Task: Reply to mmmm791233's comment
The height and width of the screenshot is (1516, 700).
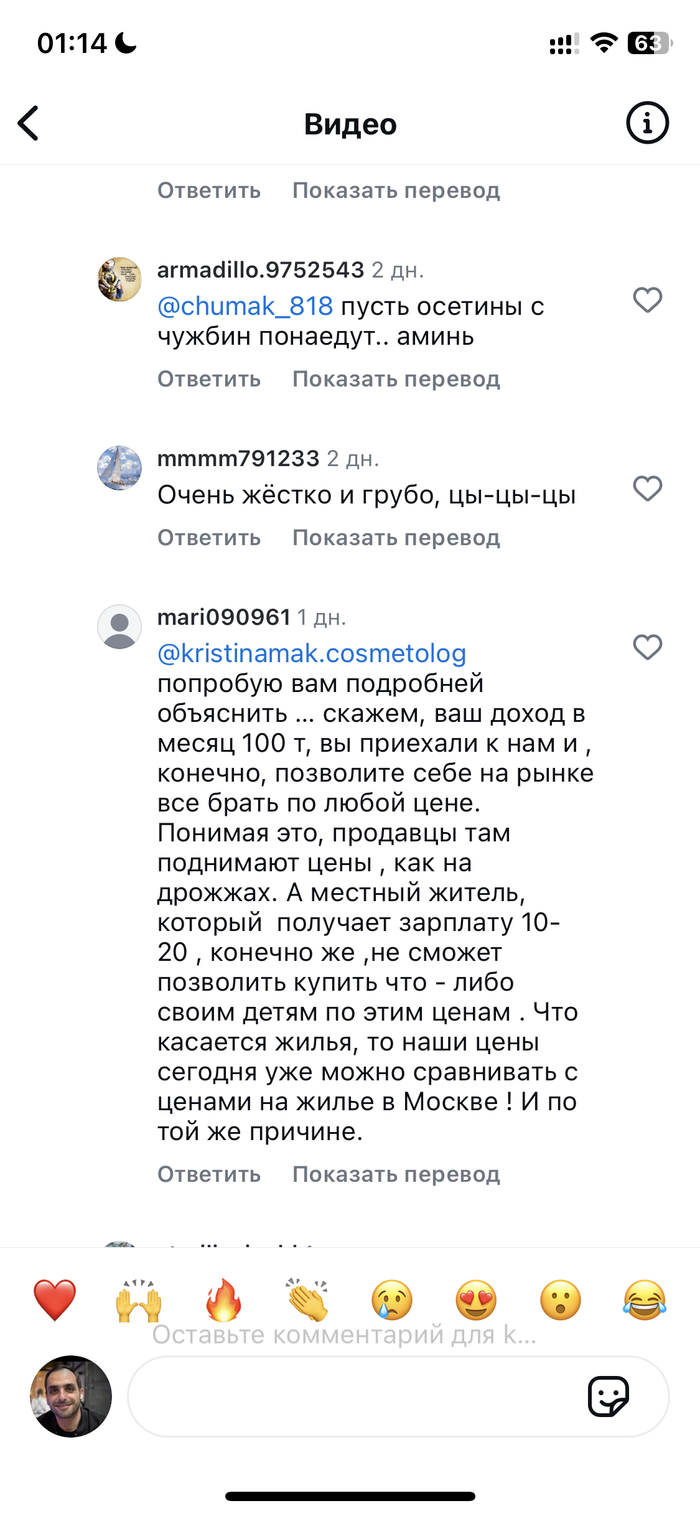Action: [x=209, y=537]
